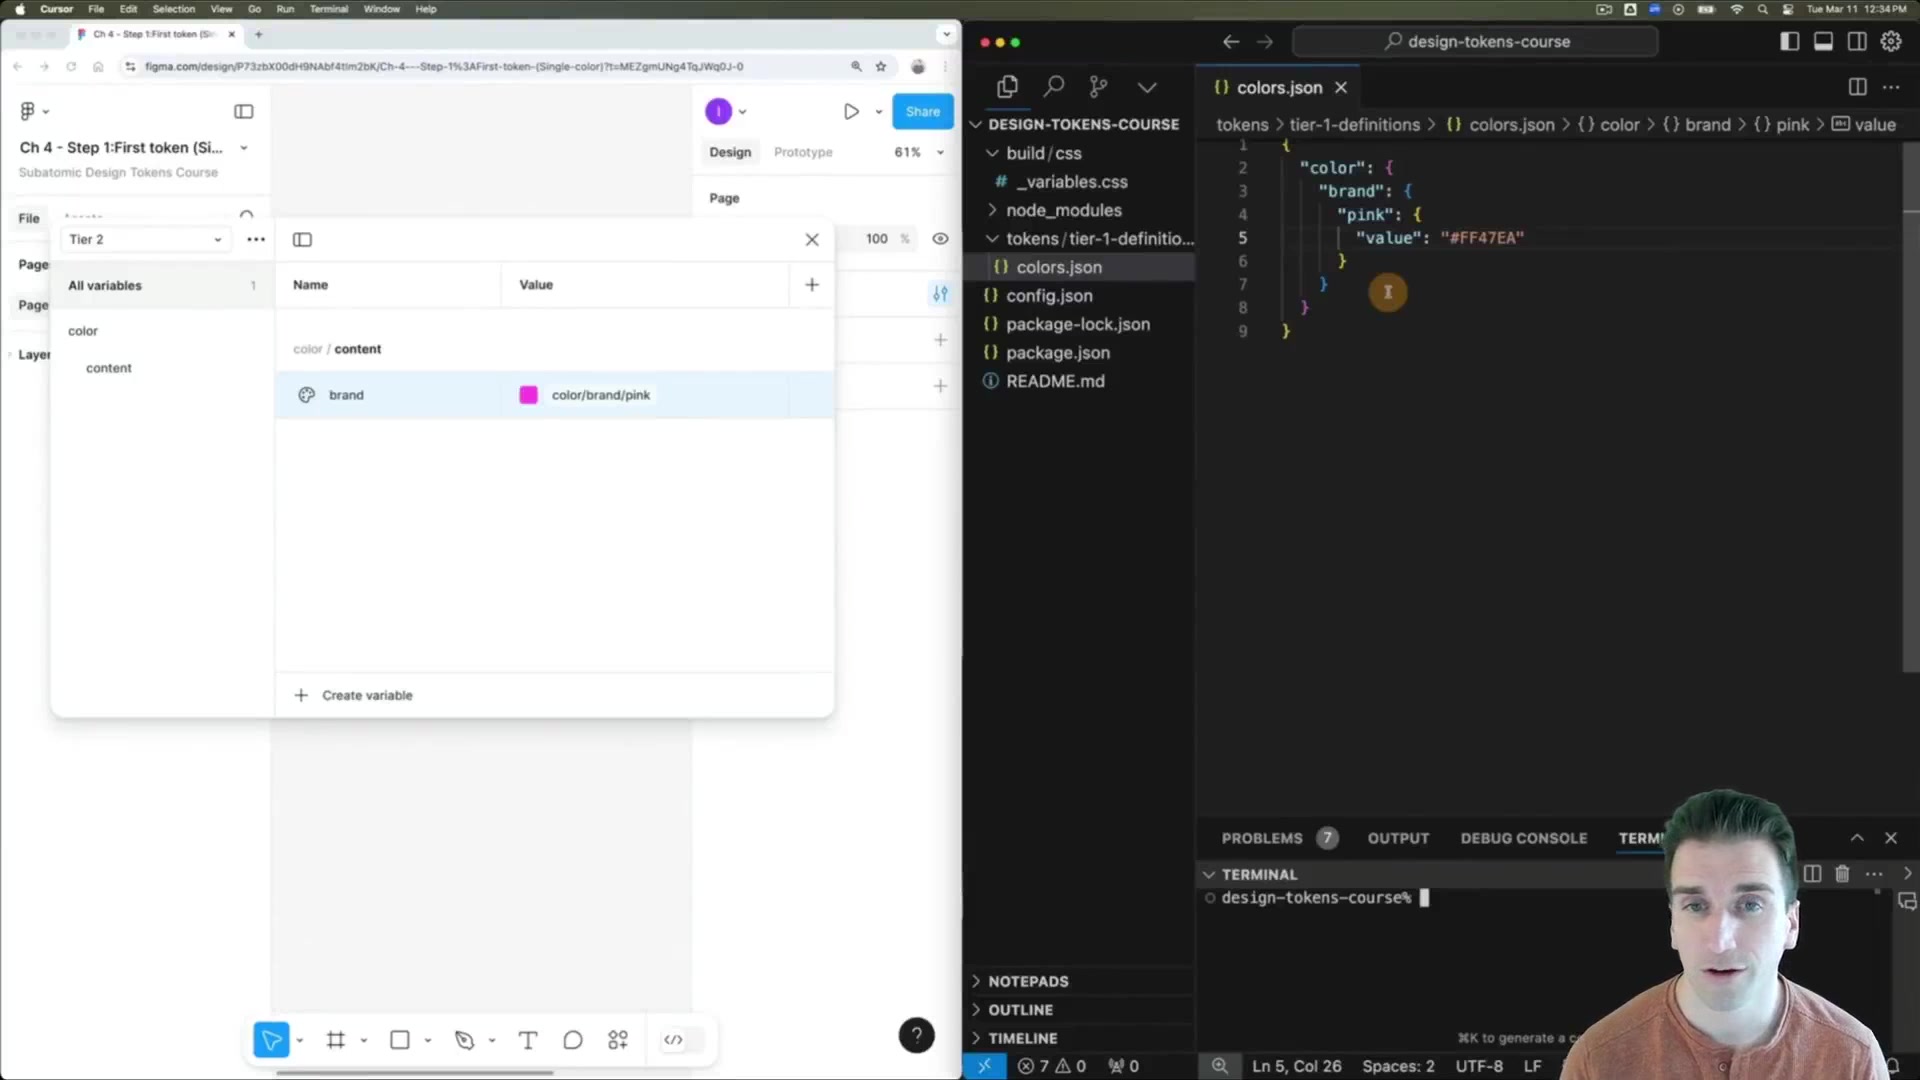
Task: Toggle Figma left sidebar panel icon
Action: coord(244,111)
